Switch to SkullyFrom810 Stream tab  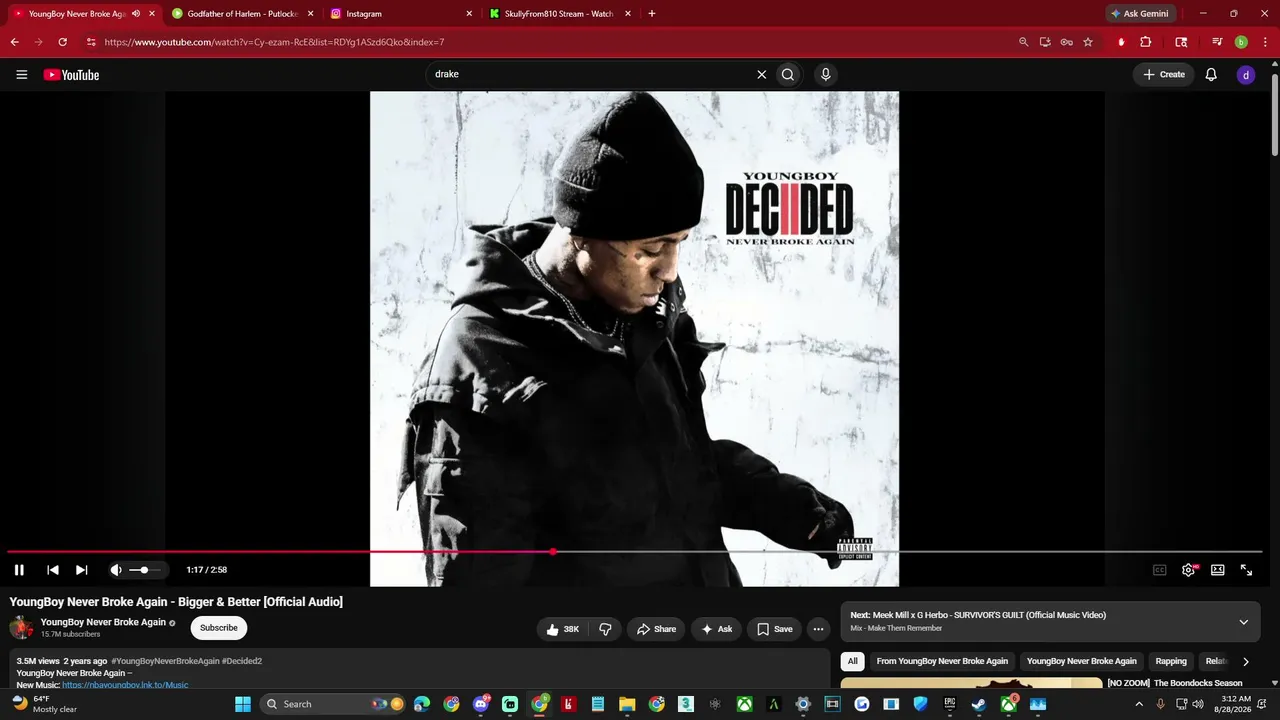pyautogui.click(x=558, y=14)
